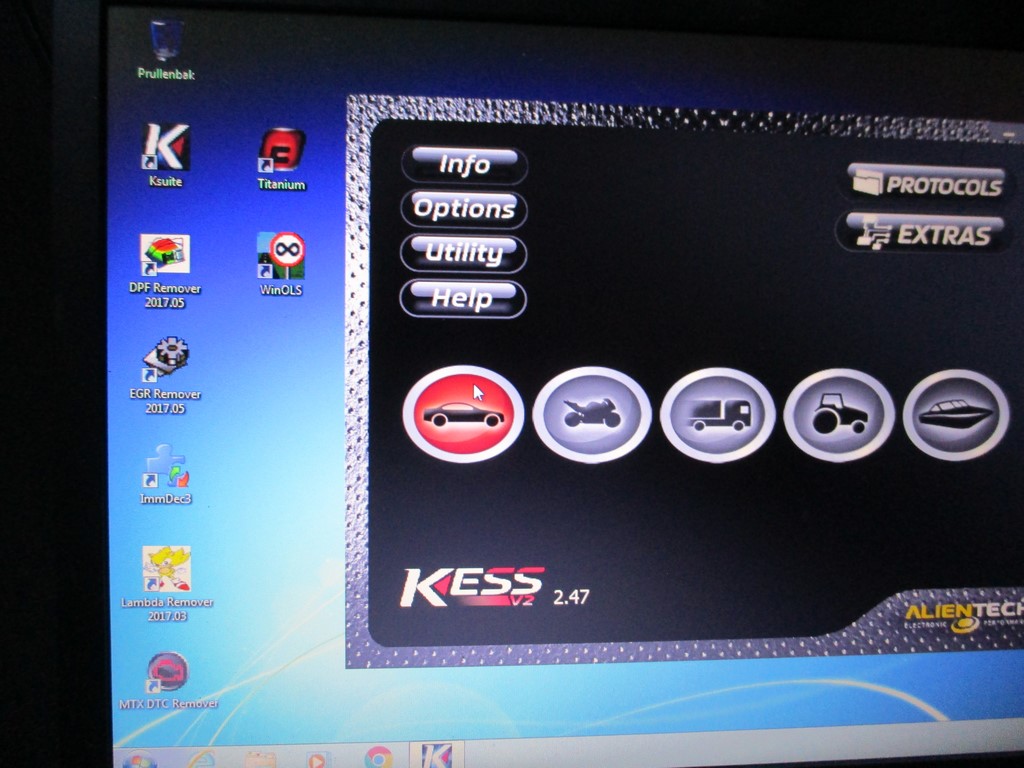1024x768 pixels.
Task: Pick the boat vehicle category
Action: click(955, 414)
